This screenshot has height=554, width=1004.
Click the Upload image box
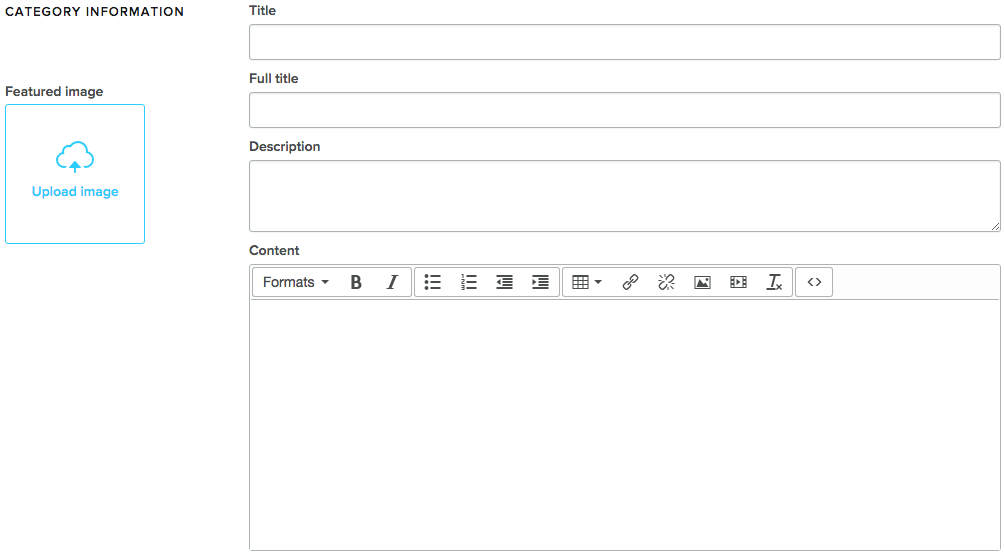pyautogui.click(x=75, y=174)
